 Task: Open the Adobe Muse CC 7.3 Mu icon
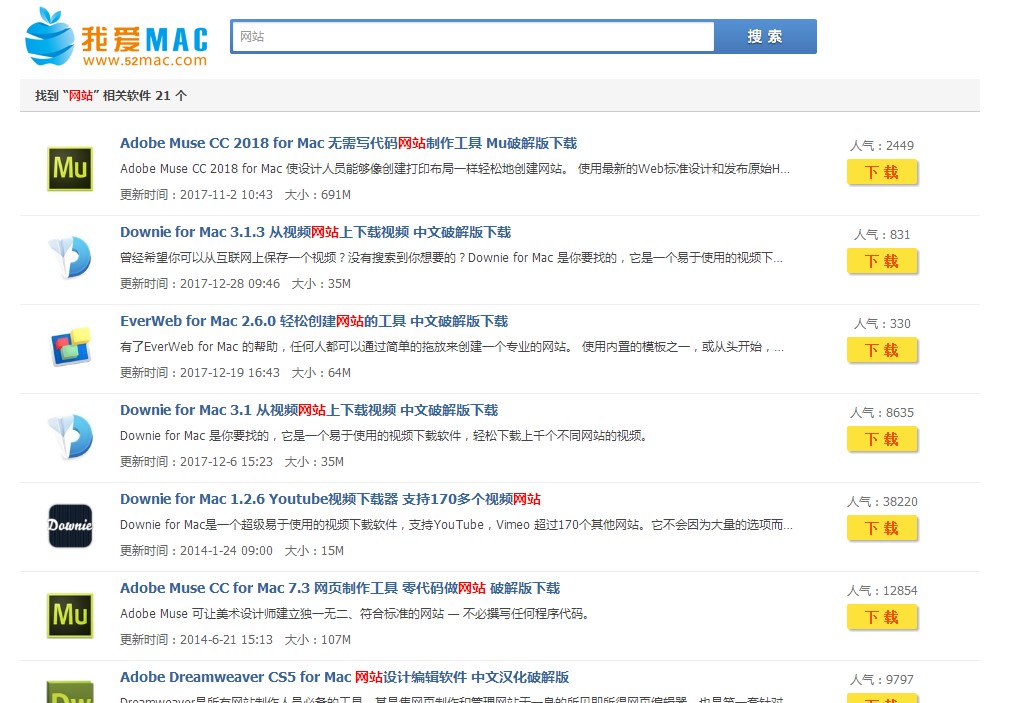pos(70,614)
